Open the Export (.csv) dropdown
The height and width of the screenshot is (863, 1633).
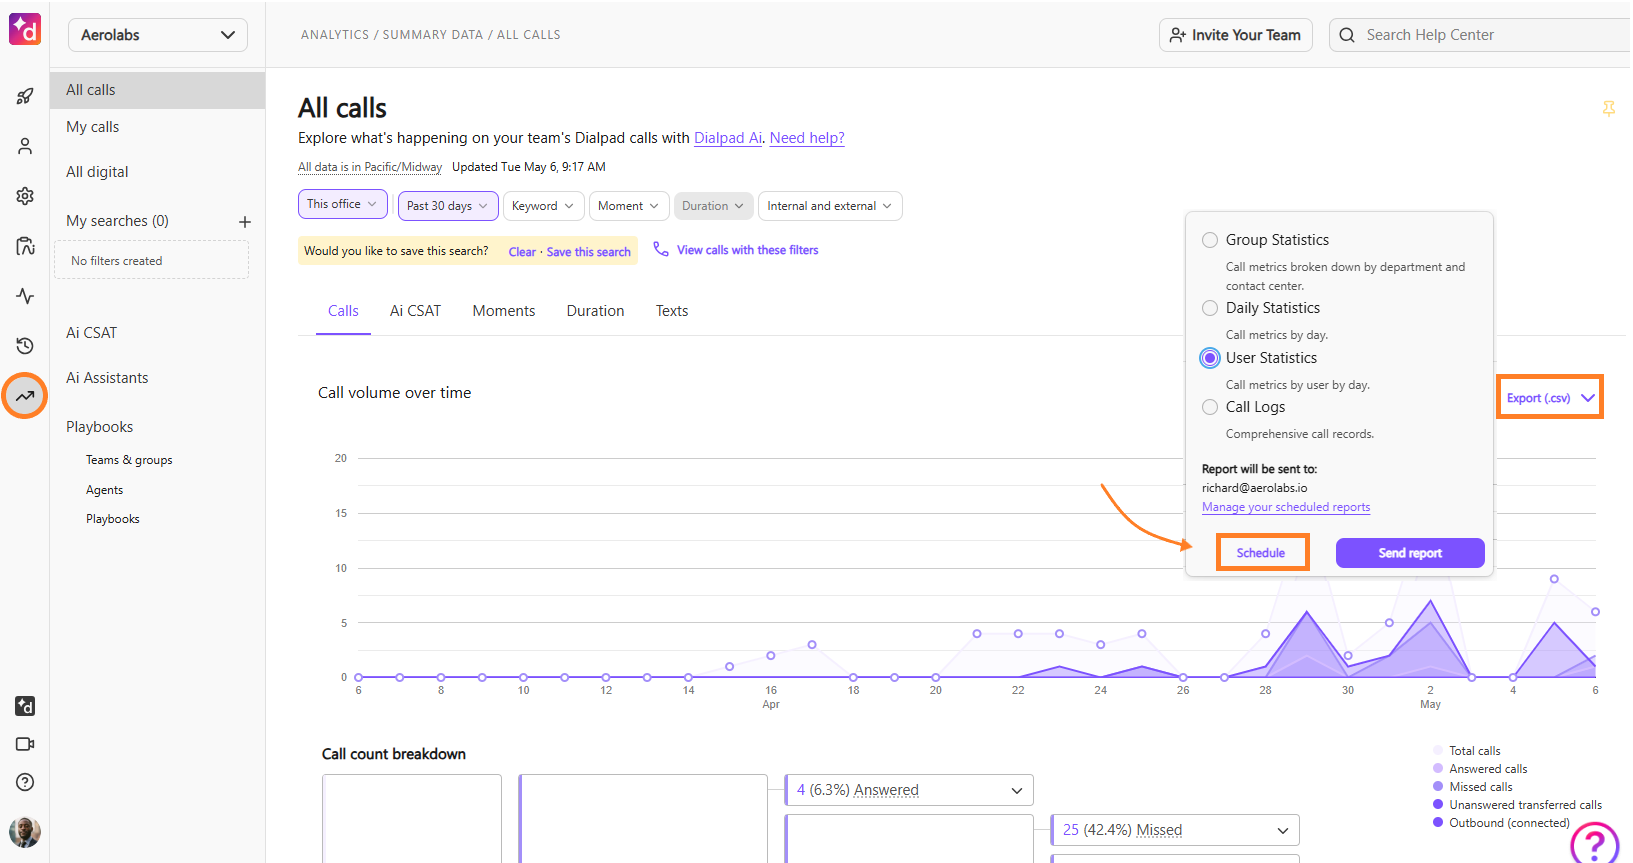pyautogui.click(x=1550, y=398)
